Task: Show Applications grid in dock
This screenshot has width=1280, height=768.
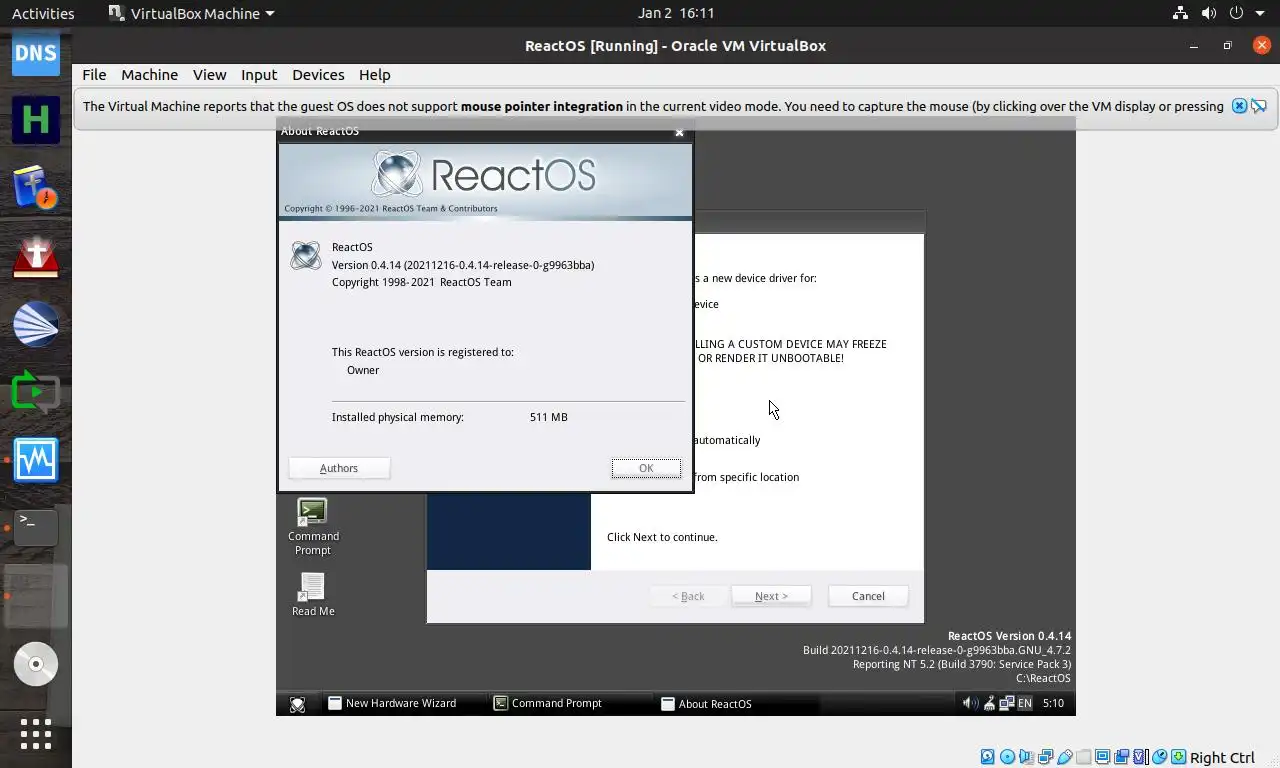Action: click(x=36, y=733)
